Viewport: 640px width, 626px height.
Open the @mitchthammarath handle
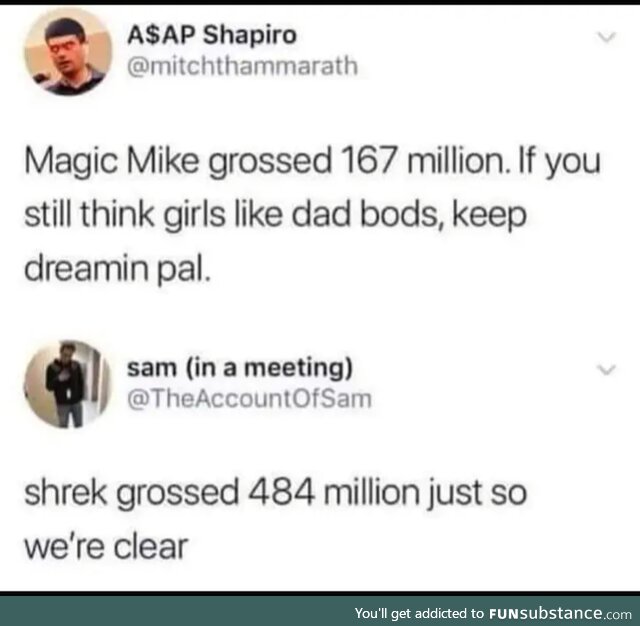click(x=242, y=66)
